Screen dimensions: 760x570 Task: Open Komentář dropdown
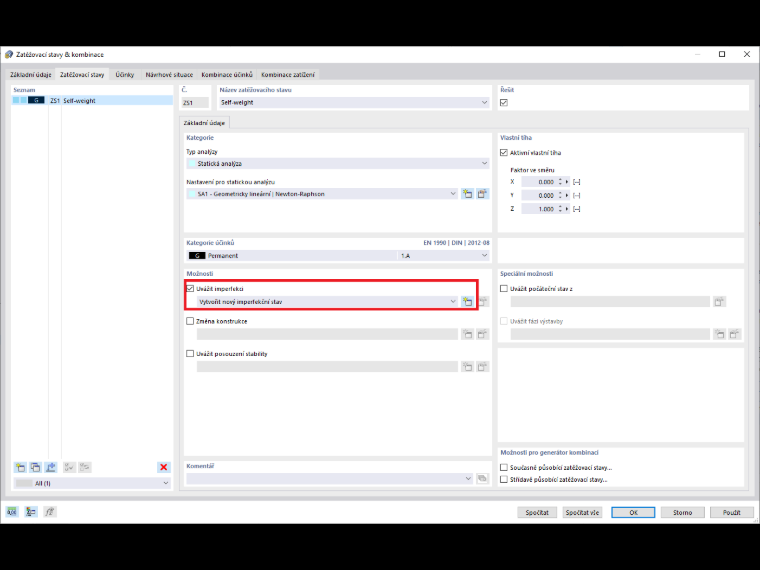[x=468, y=478]
